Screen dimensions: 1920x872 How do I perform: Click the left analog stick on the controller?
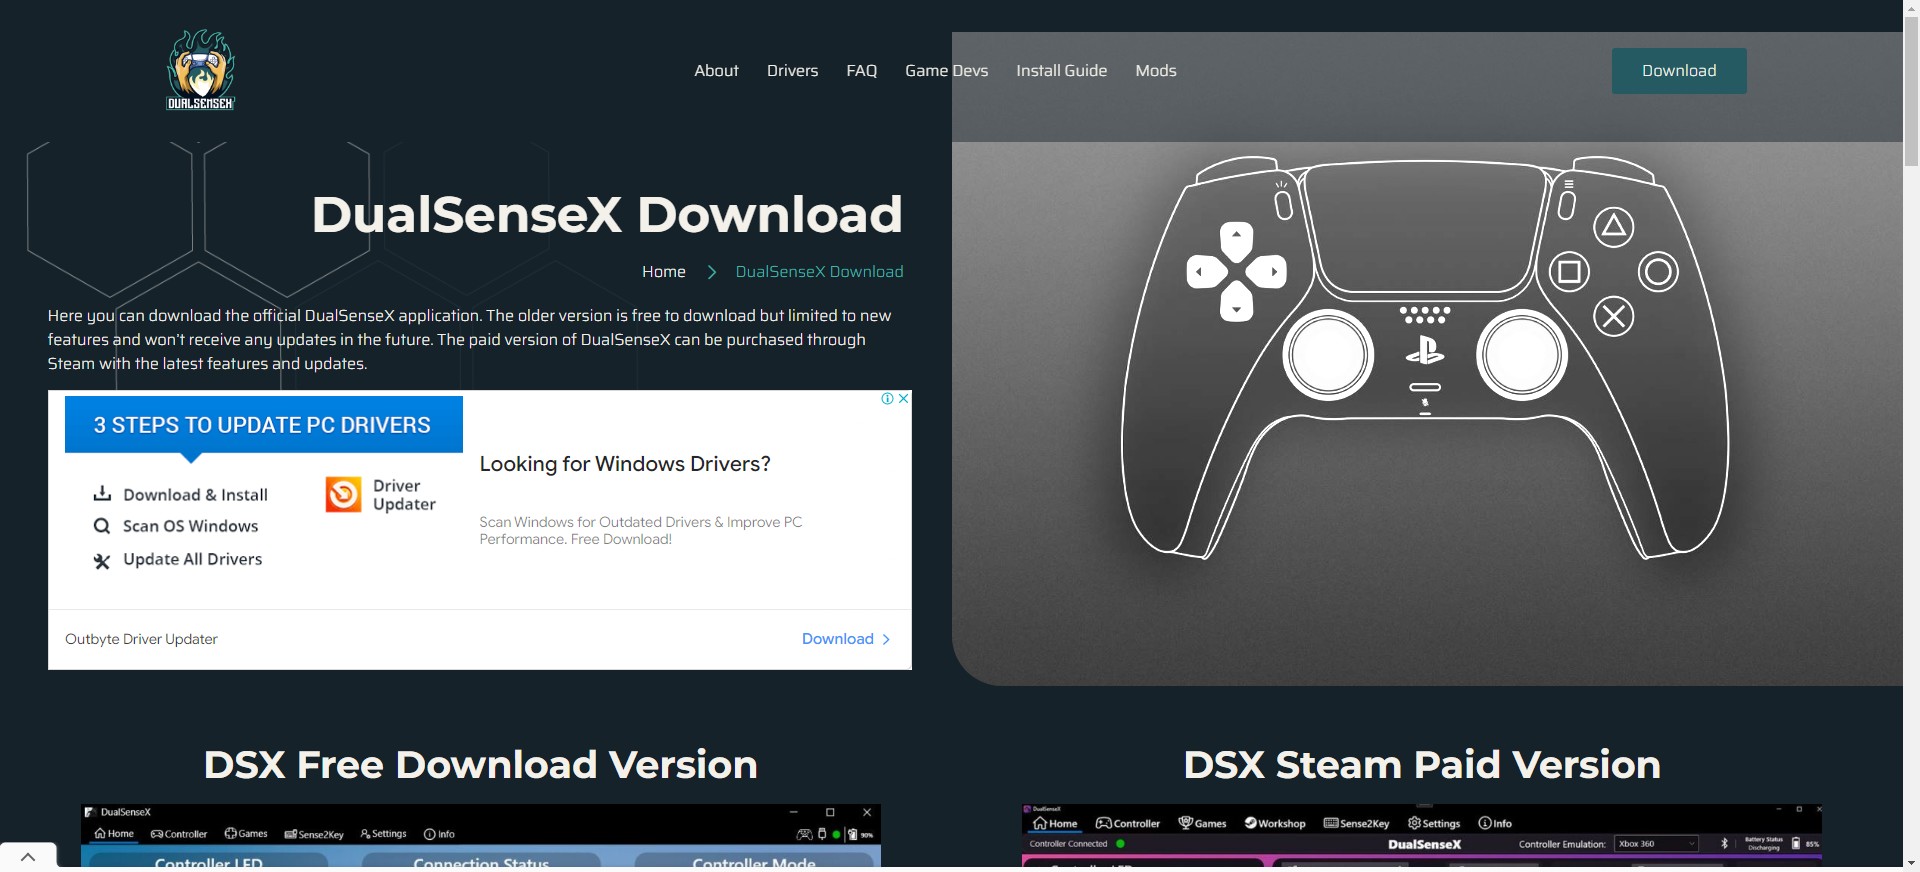tap(1329, 355)
